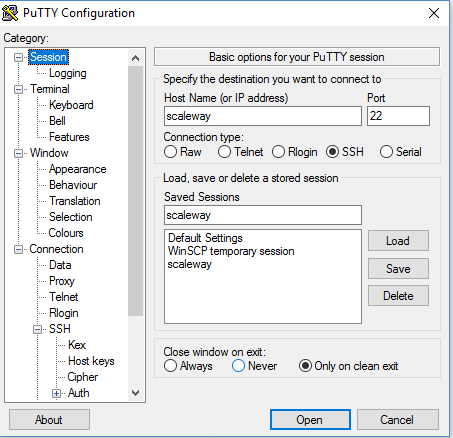Expand the Auth subcategory under SSH
This screenshot has width=453, height=438.
point(56,394)
